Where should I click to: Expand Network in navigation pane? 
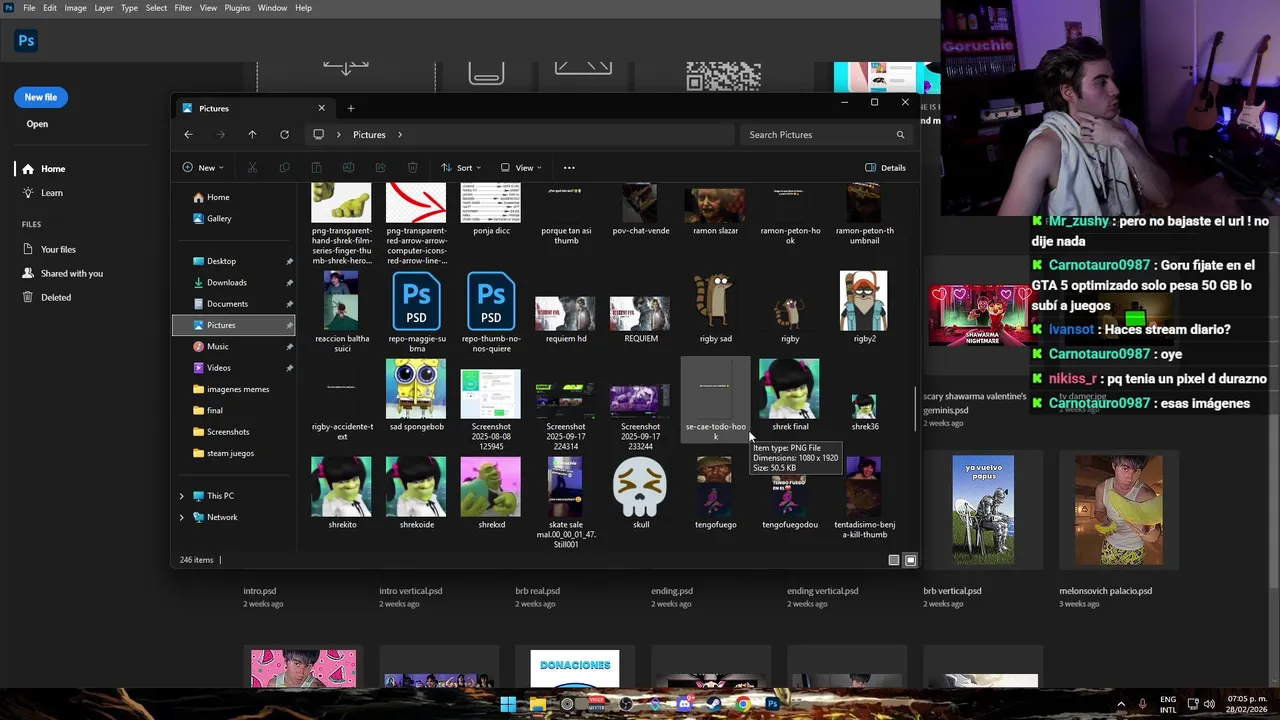(x=181, y=517)
